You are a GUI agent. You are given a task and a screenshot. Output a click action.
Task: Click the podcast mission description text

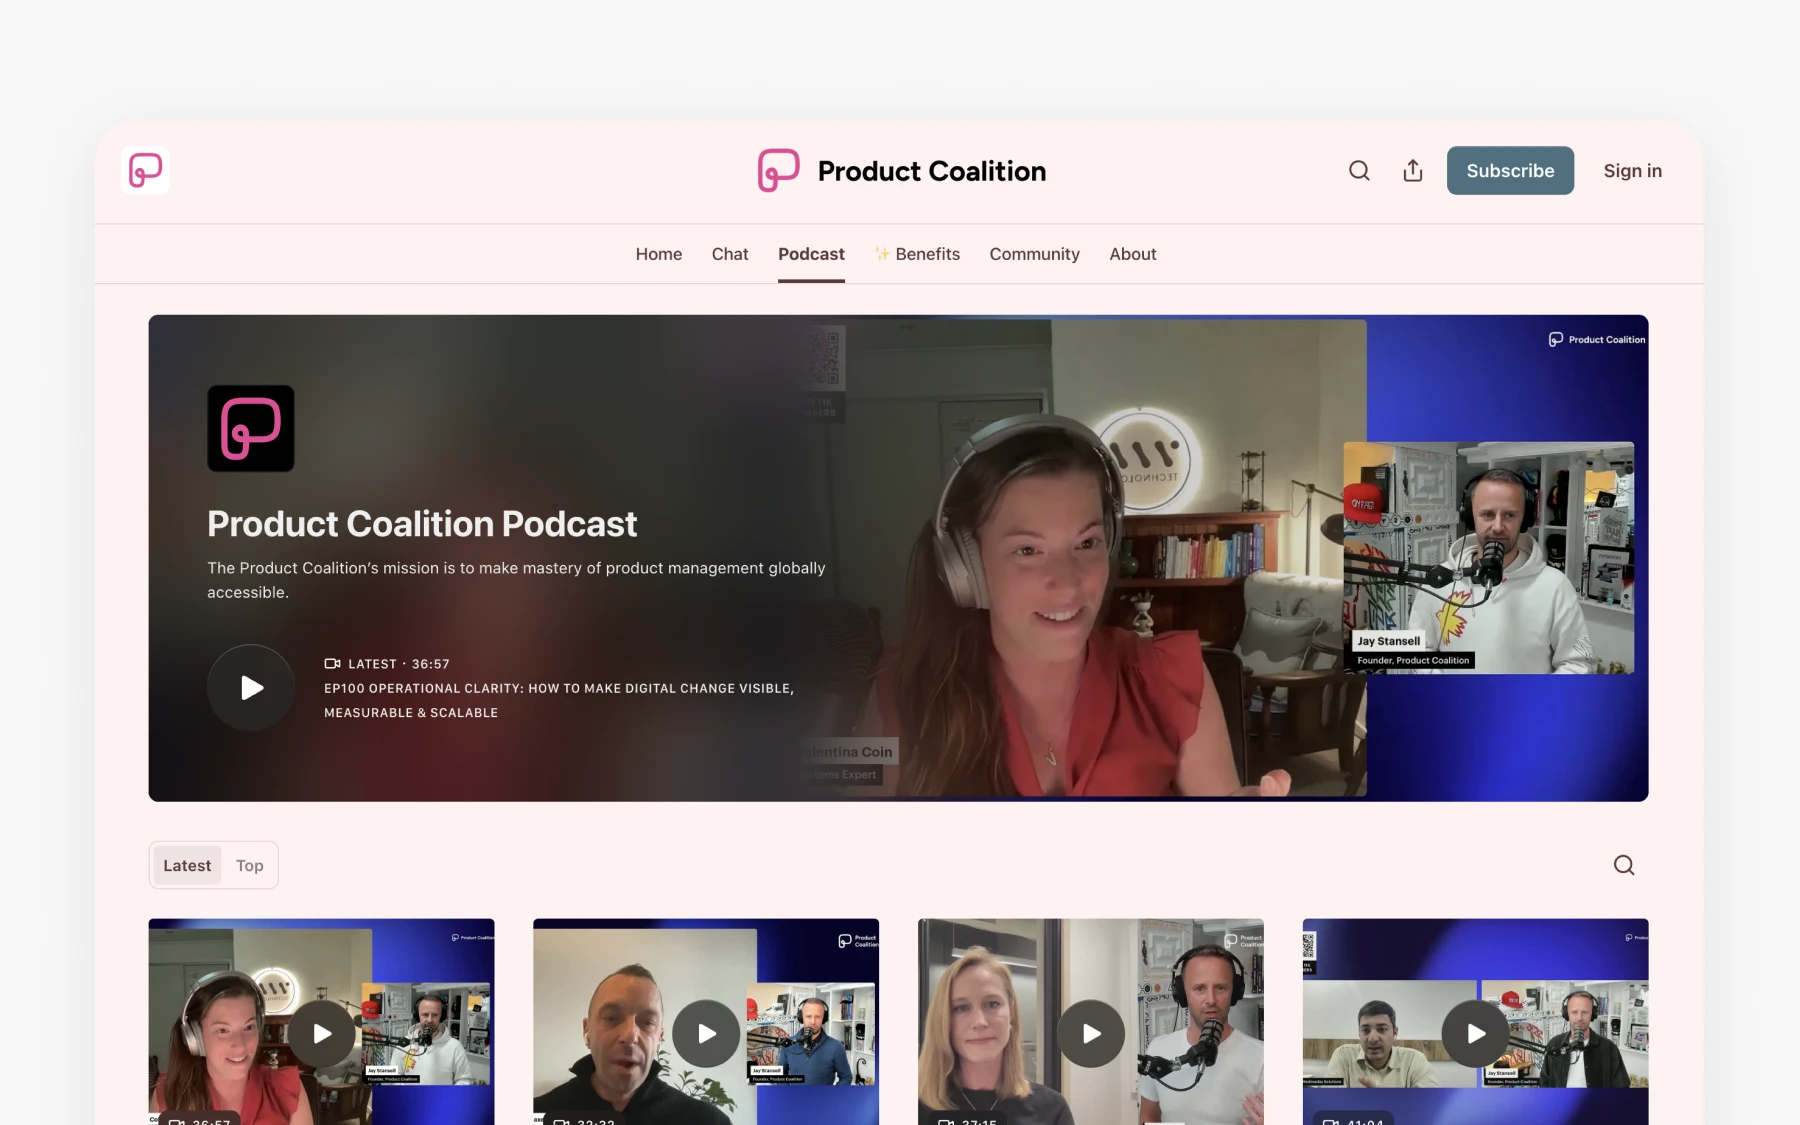point(516,580)
